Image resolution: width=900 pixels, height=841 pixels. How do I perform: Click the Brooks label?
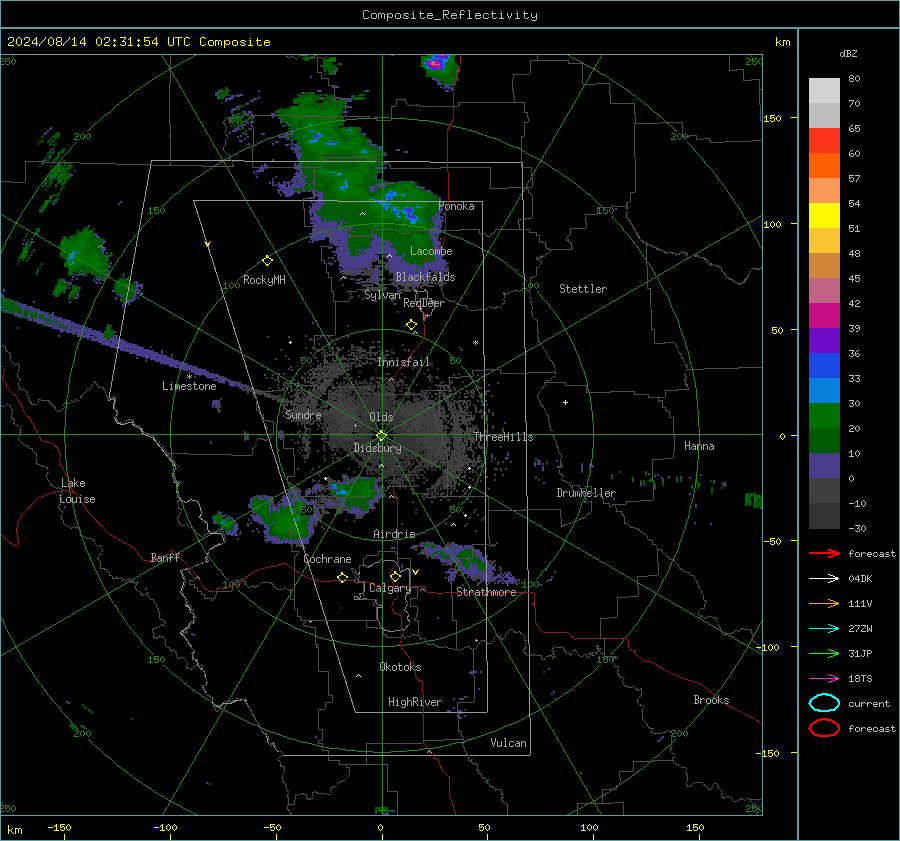coord(711,700)
